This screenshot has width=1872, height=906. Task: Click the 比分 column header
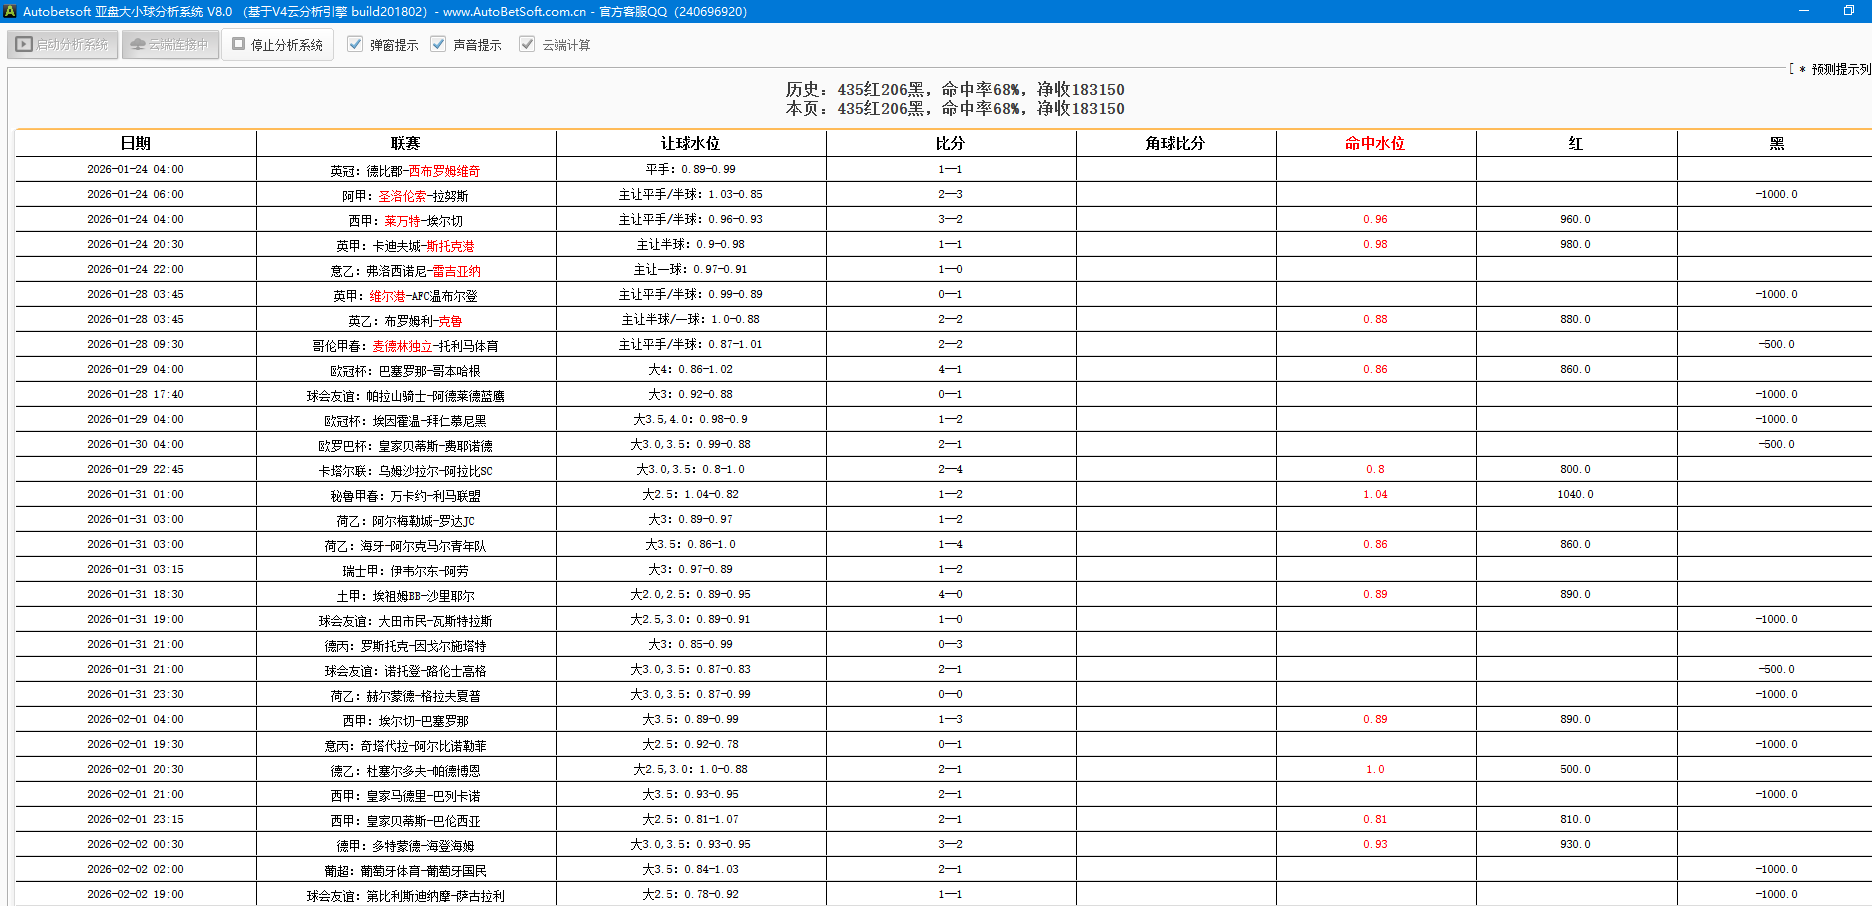950,143
